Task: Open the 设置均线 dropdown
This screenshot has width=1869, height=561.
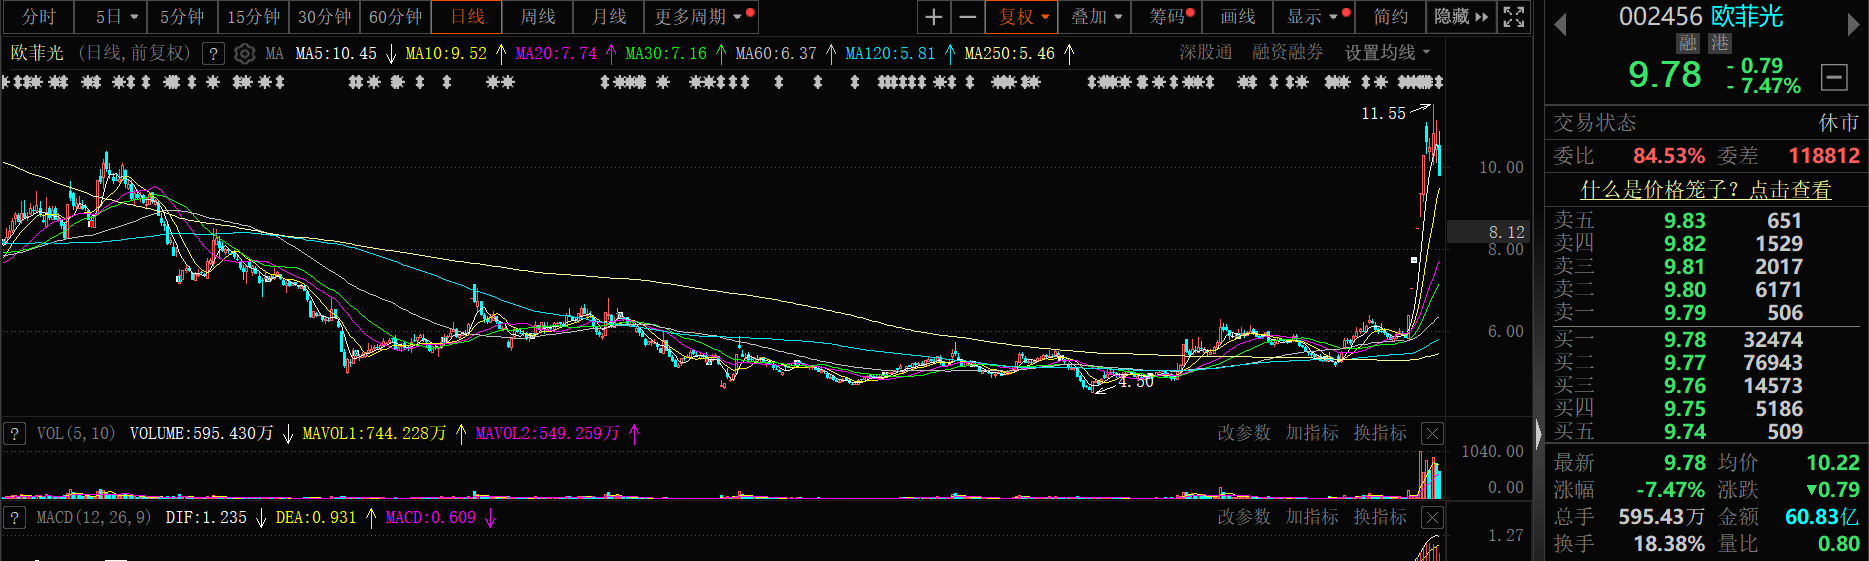Action: 1387,53
